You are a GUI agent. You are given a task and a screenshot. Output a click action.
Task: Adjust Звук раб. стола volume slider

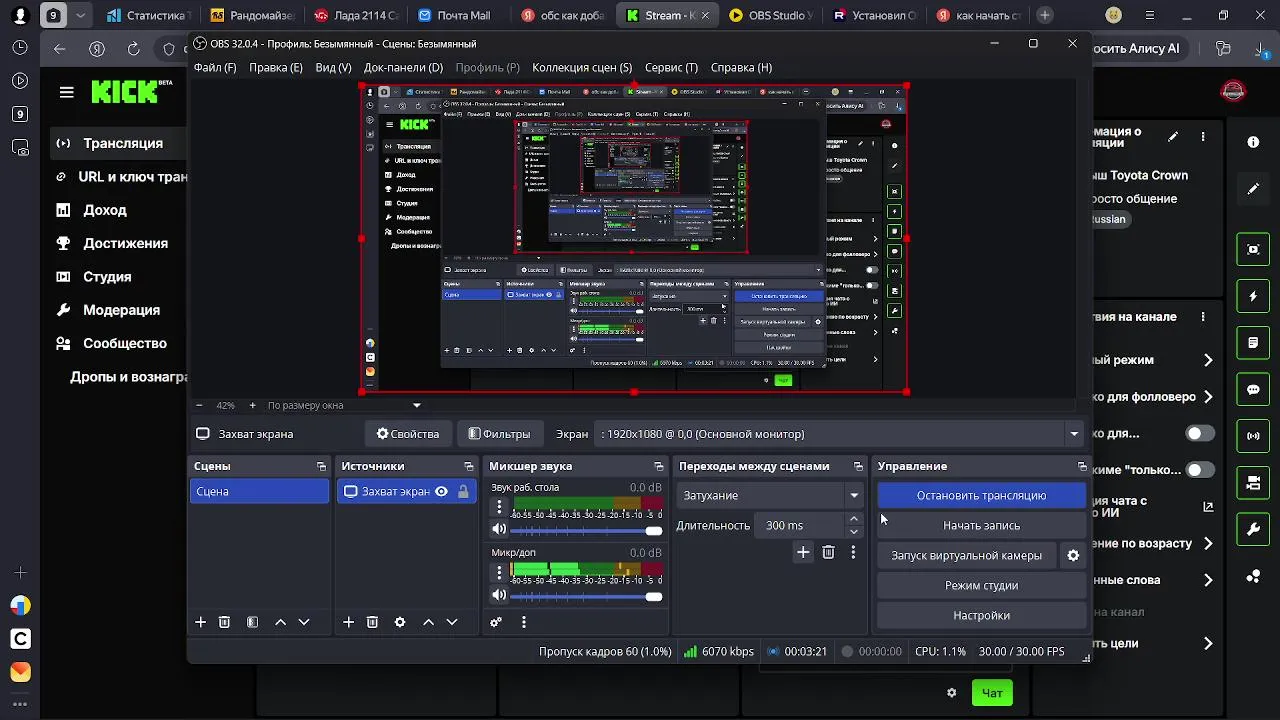click(587, 530)
